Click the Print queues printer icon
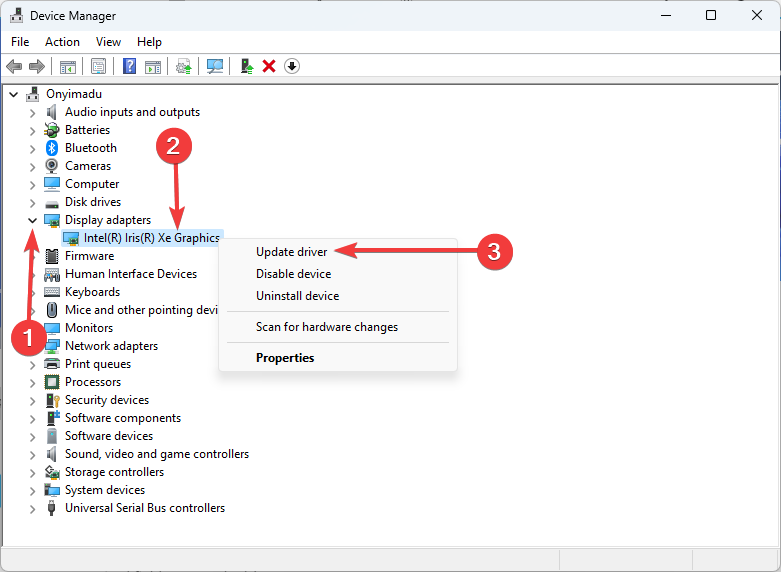The image size is (781, 572). [x=52, y=364]
